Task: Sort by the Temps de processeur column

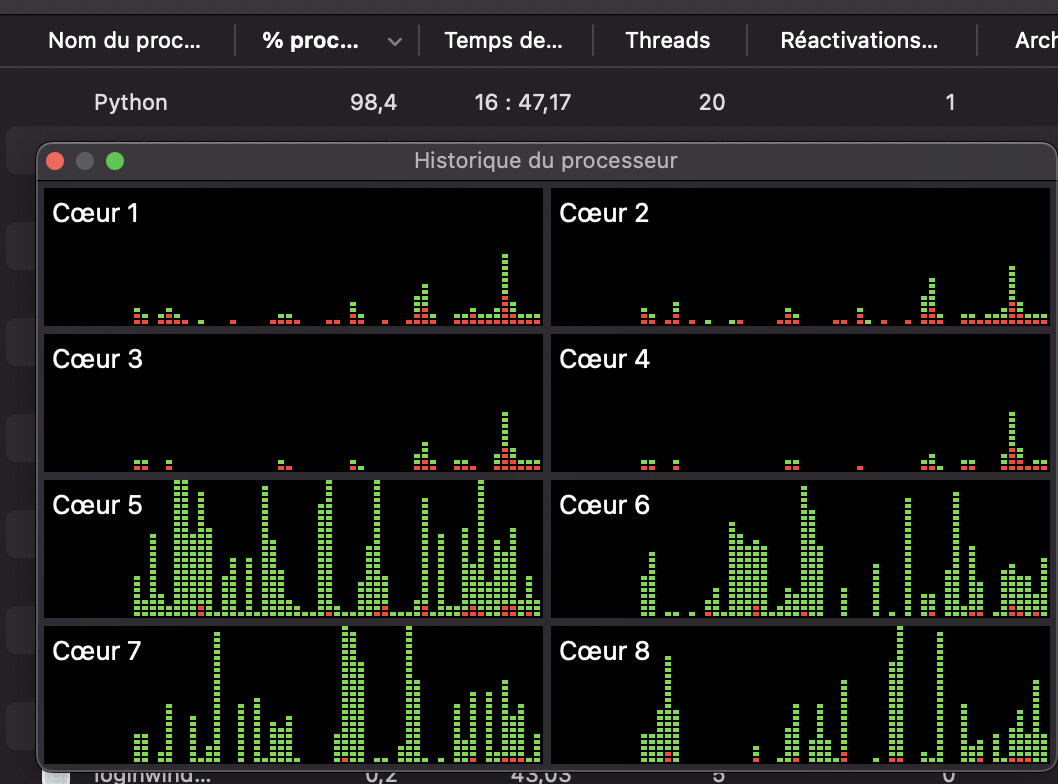Action: coord(503,40)
